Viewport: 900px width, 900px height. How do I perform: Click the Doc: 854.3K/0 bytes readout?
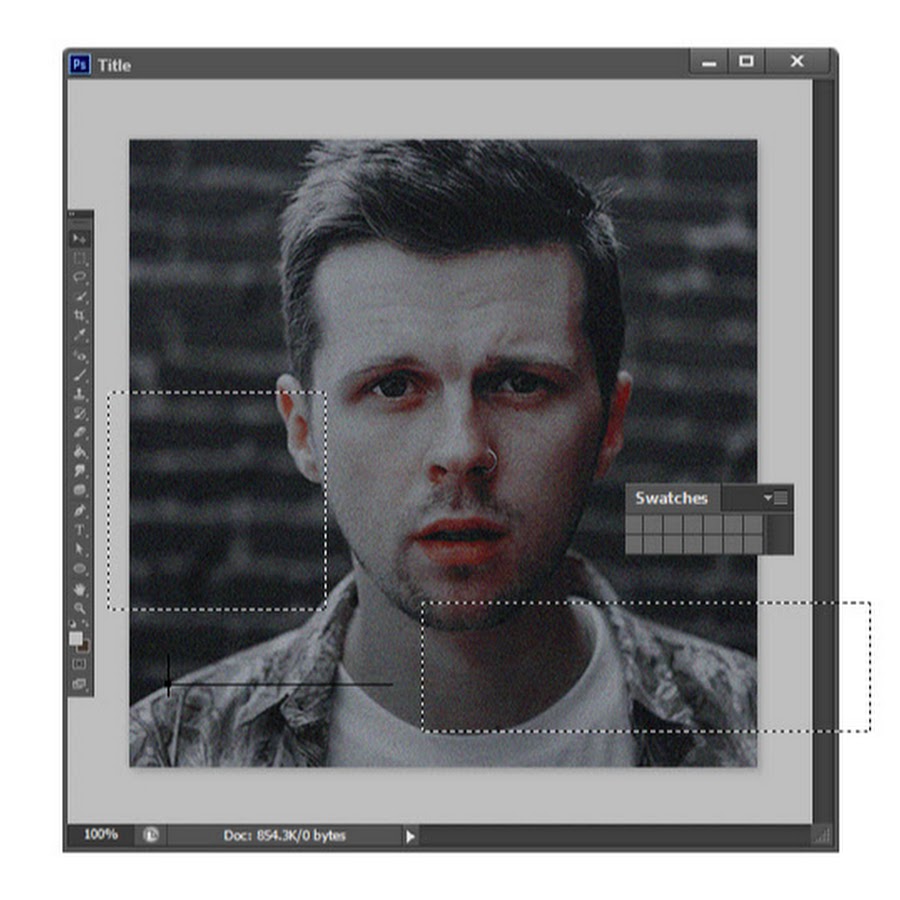[x=285, y=836]
